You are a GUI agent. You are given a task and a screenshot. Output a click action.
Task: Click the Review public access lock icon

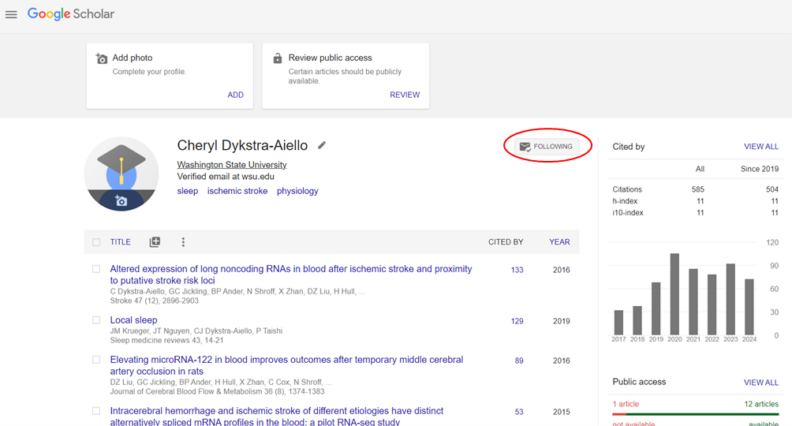point(277,58)
